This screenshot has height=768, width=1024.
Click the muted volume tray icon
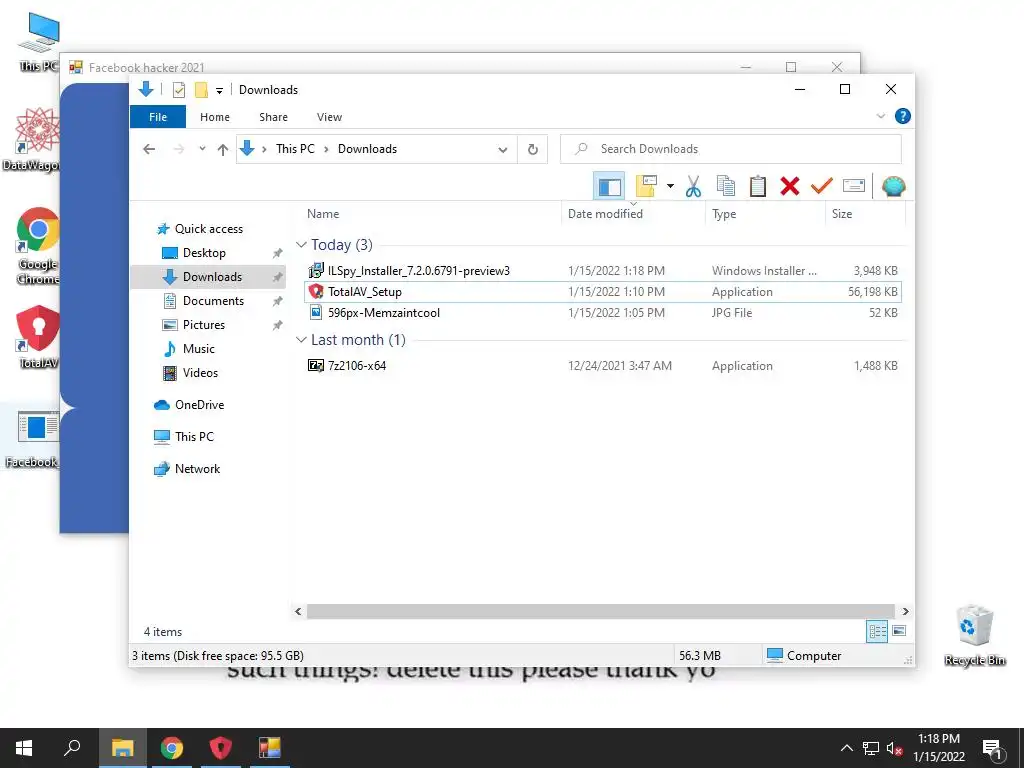[x=894, y=748]
